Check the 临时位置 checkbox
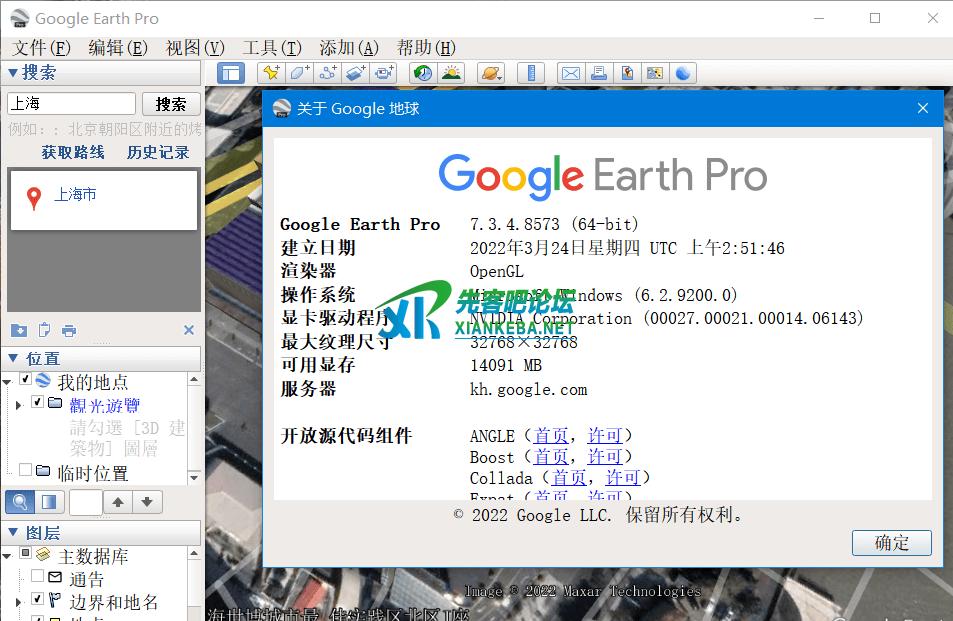953x621 pixels. tap(26, 470)
